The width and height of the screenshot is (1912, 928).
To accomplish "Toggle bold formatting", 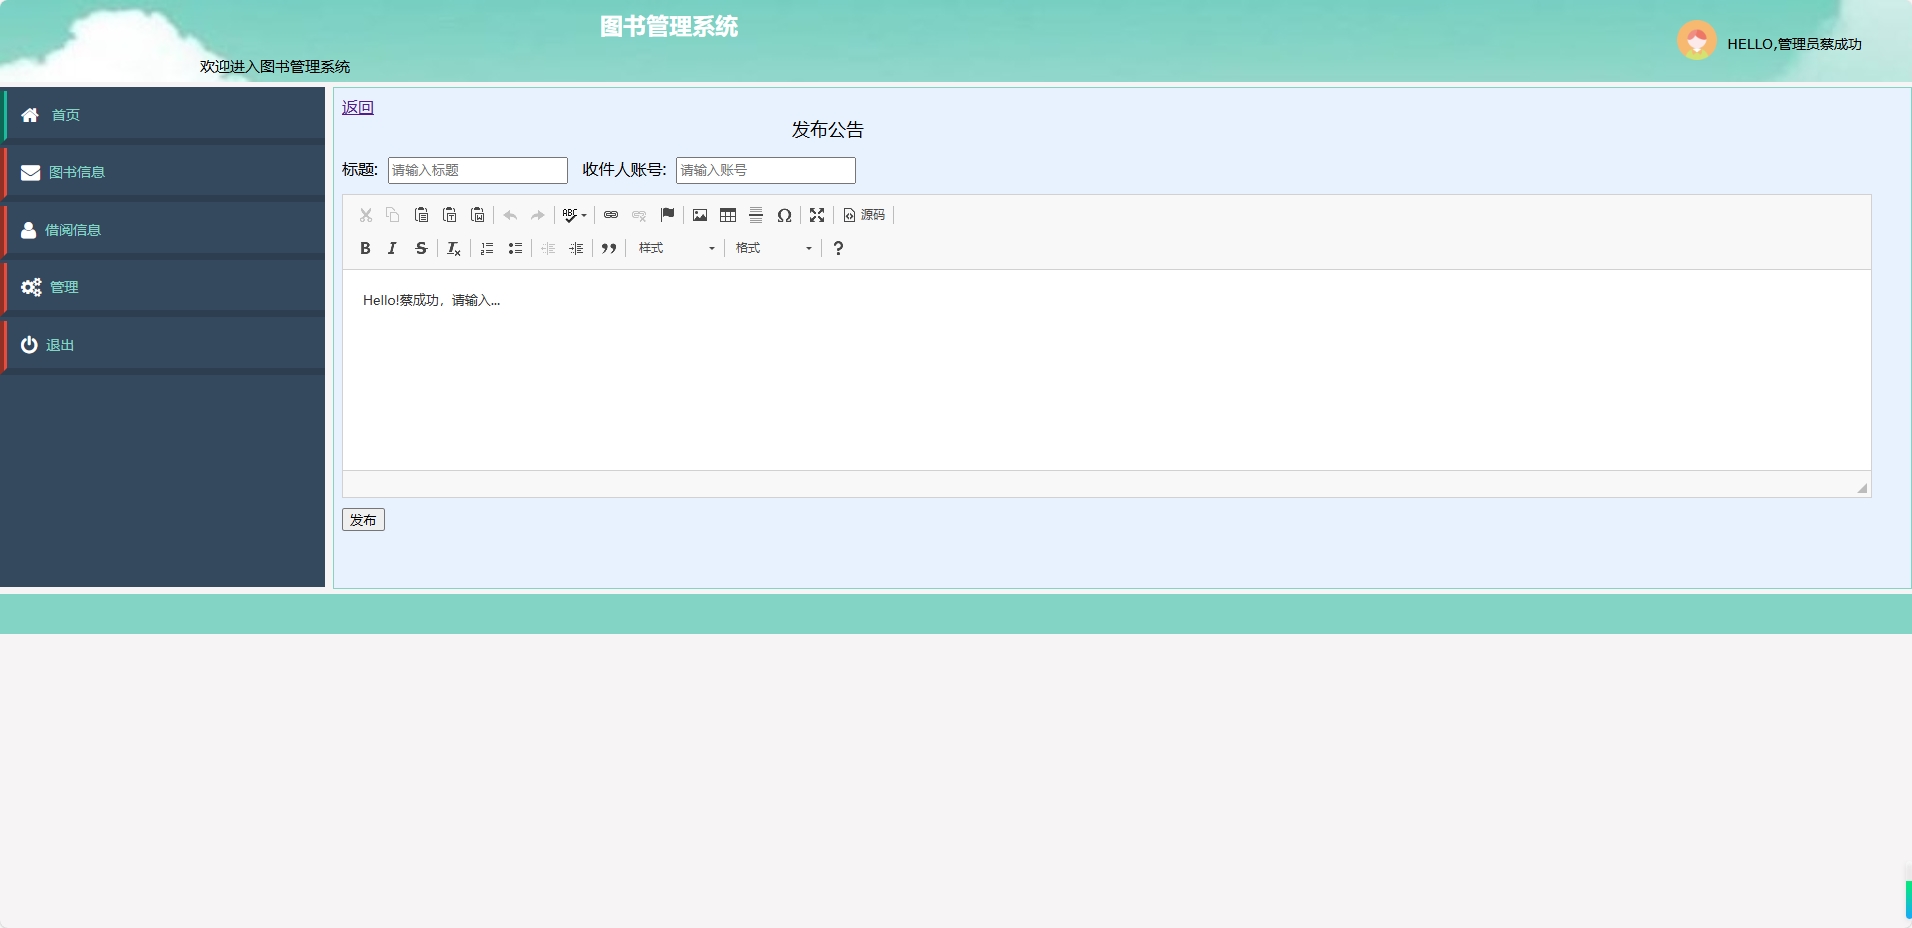I will [x=365, y=248].
